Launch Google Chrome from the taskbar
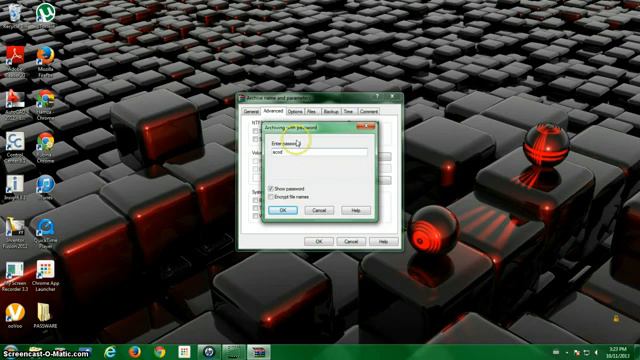Screen dimensions: 640x360 [x=160, y=352]
